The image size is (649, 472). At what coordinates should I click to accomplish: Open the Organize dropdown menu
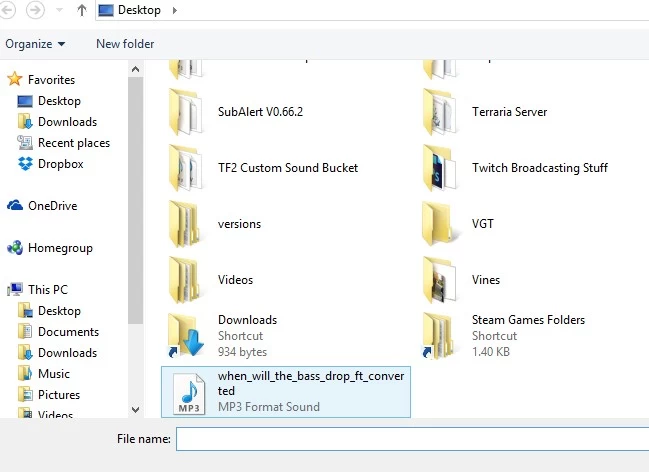tap(35, 44)
